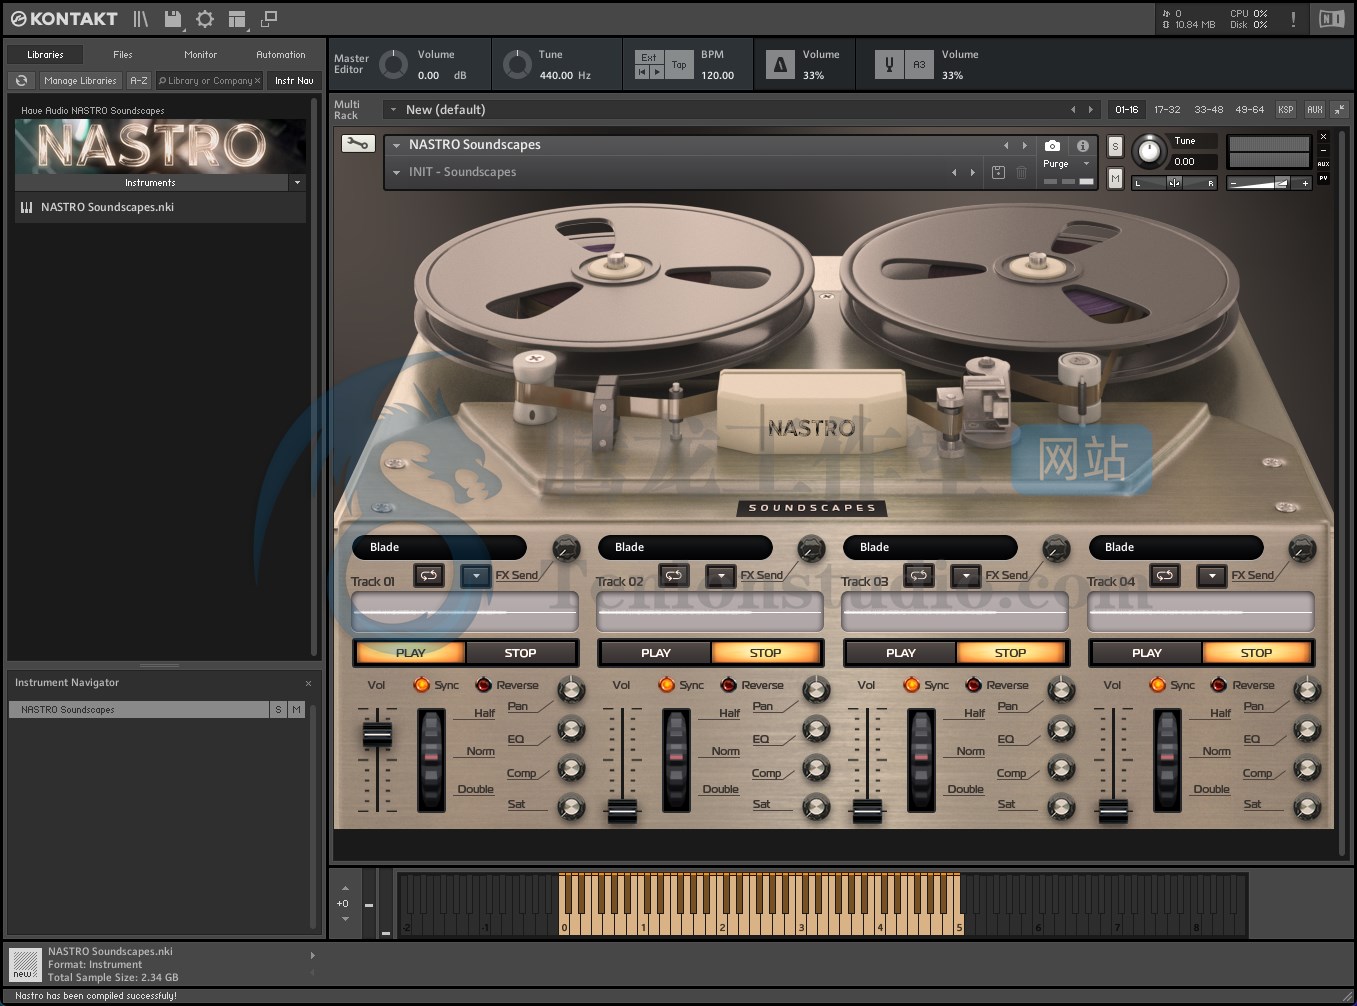The width and height of the screenshot is (1357, 1006).
Task: Click the instrument header pan slider
Action: click(1174, 183)
